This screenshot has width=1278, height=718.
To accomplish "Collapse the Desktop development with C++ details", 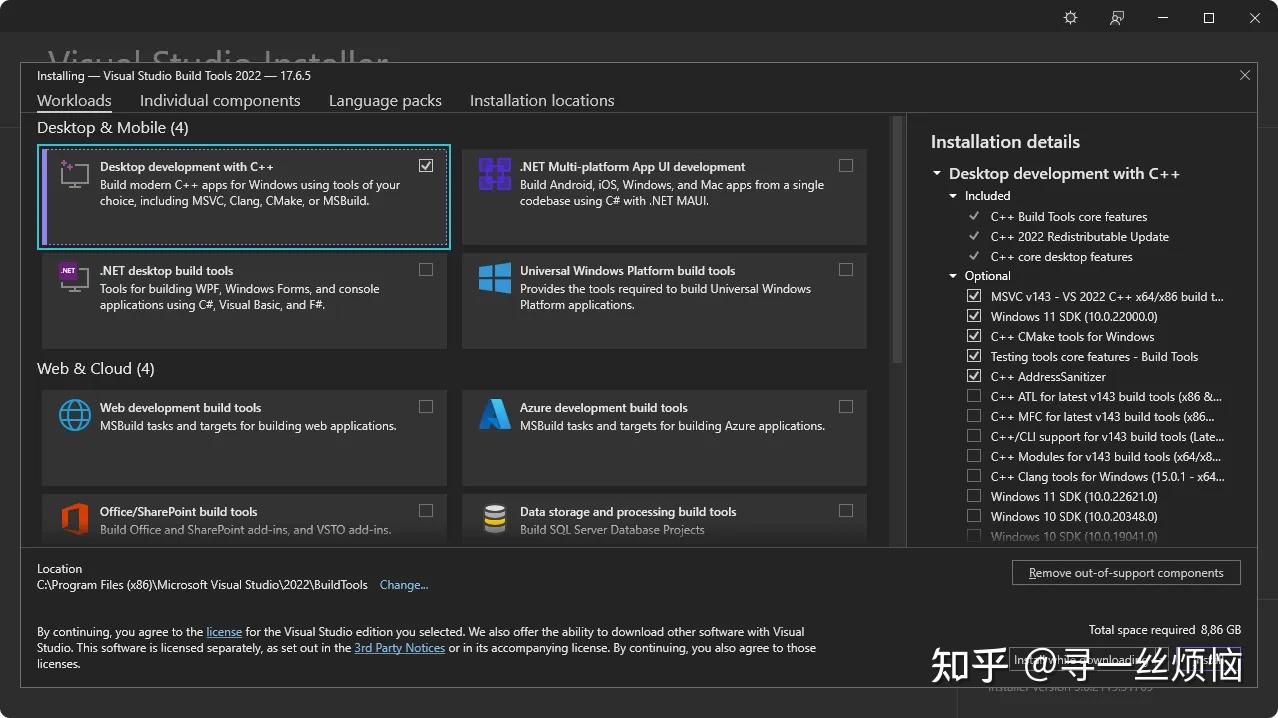I will pos(936,173).
